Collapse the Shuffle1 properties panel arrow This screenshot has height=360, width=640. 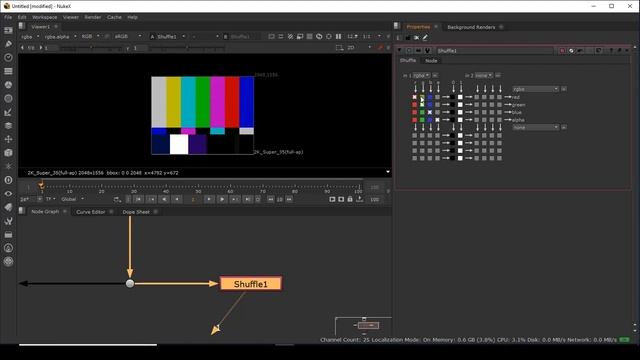pyautogui.click(x=400, y=51)
